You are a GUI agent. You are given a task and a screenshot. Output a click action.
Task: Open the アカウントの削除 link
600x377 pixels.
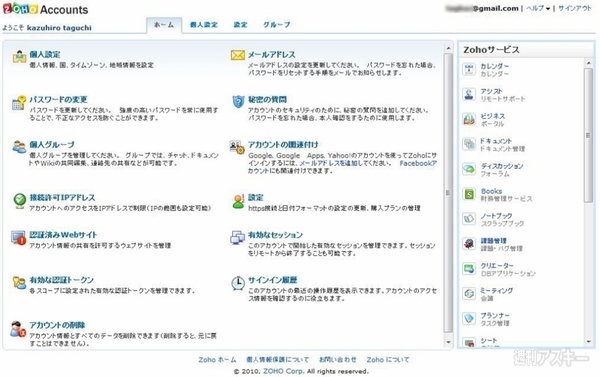pyautogui.click(x=57, y=325)
